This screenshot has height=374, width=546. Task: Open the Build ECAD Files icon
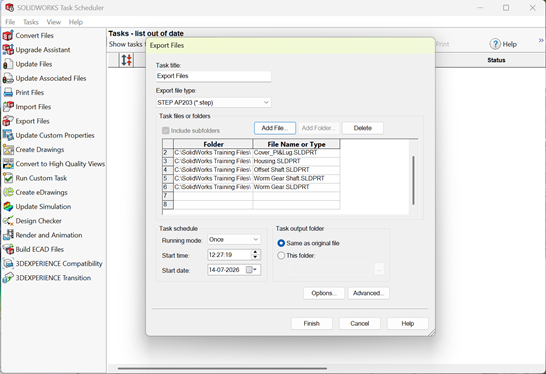8,250
